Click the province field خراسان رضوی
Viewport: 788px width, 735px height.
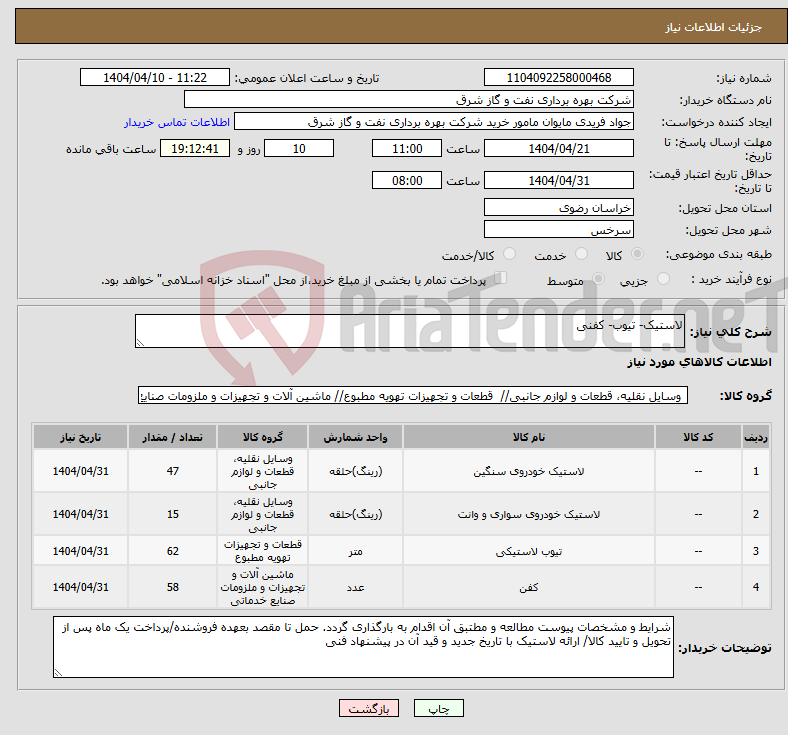(558, 207)
